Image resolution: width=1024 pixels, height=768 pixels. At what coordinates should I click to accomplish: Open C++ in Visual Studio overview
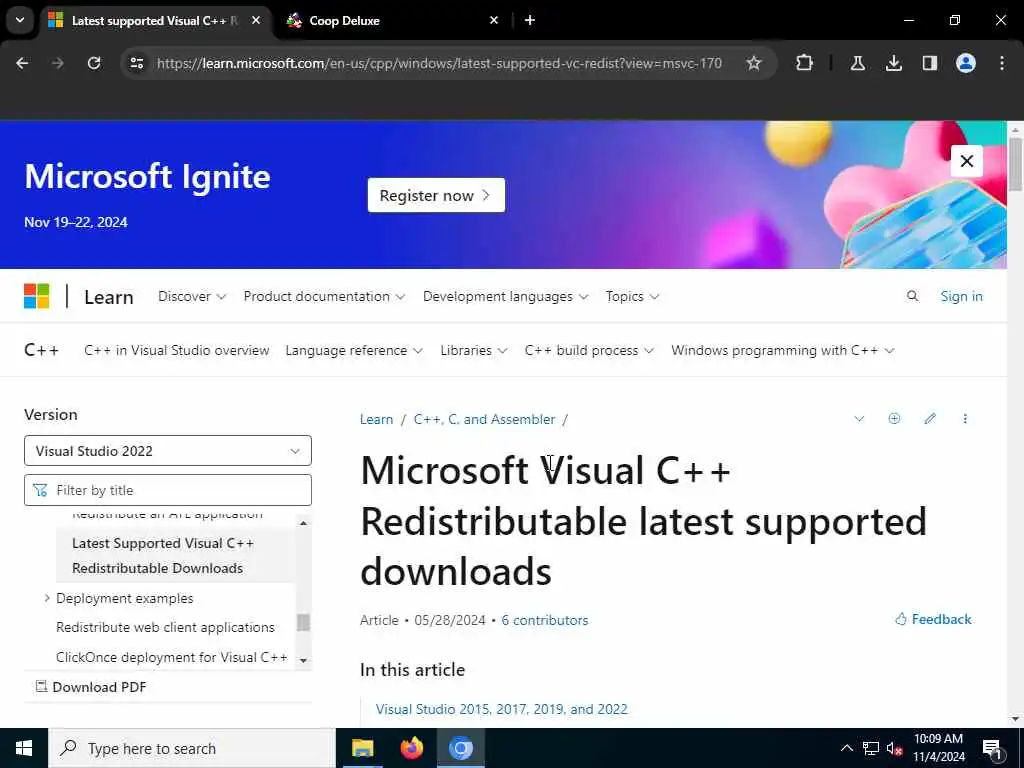(176, 350)
